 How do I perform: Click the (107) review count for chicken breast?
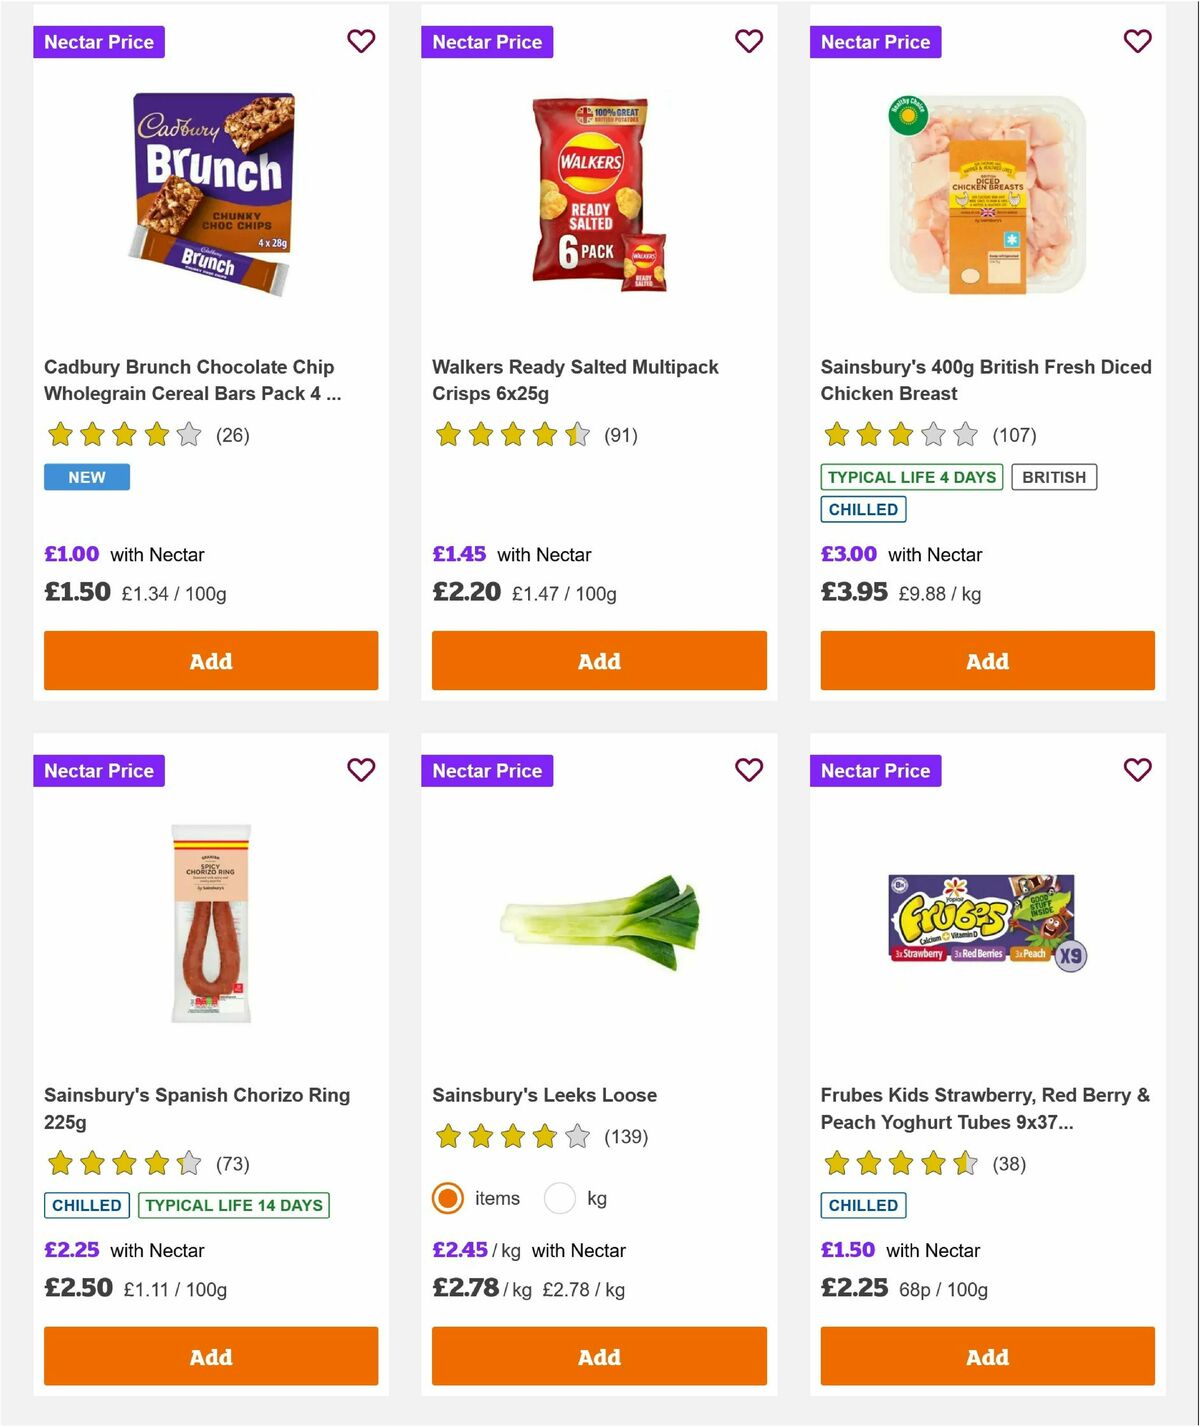click(1014, 435)
